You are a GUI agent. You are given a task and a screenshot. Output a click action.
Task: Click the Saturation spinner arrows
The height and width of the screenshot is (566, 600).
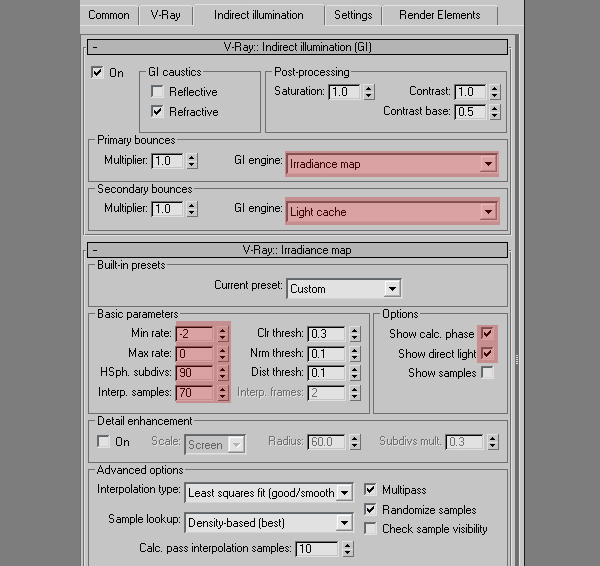click(x=369, y=92)
